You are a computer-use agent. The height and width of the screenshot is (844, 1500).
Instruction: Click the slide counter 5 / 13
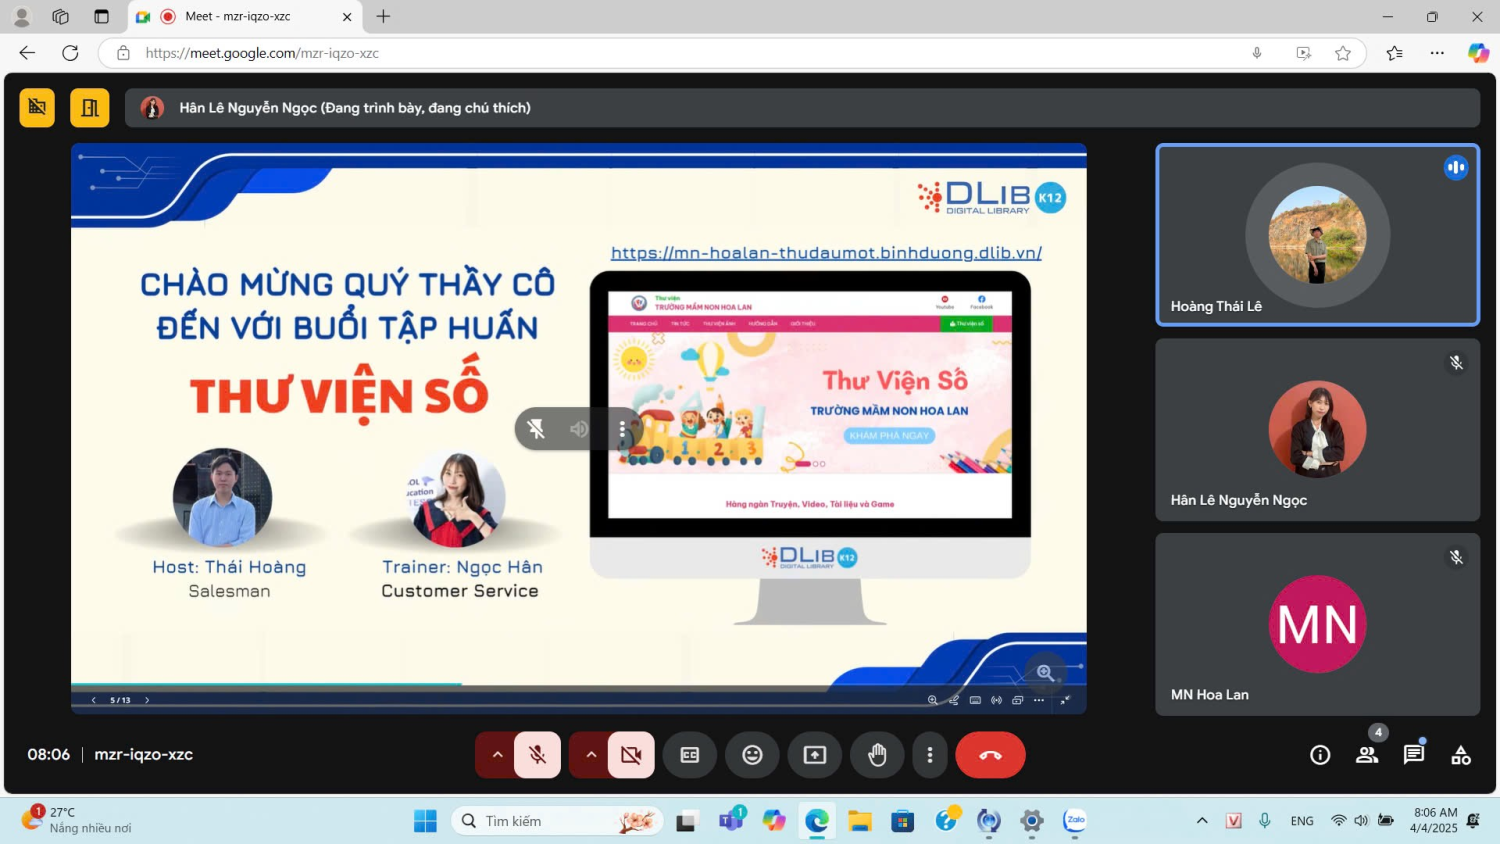[120, 700]
